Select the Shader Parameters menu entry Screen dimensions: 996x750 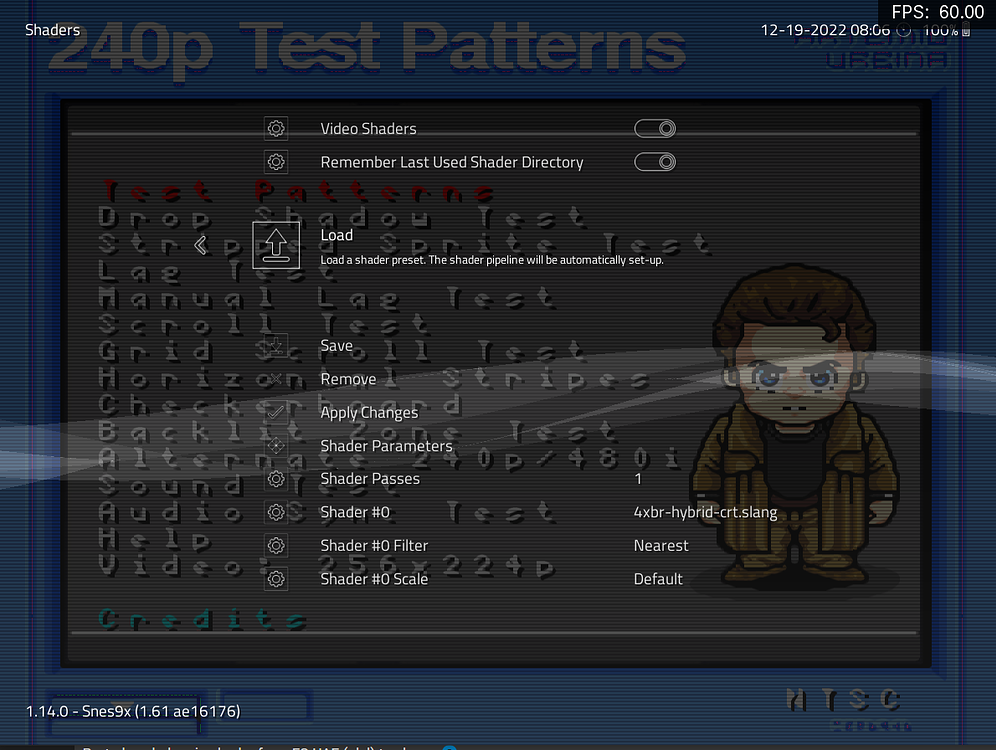[x=386, y=445]
